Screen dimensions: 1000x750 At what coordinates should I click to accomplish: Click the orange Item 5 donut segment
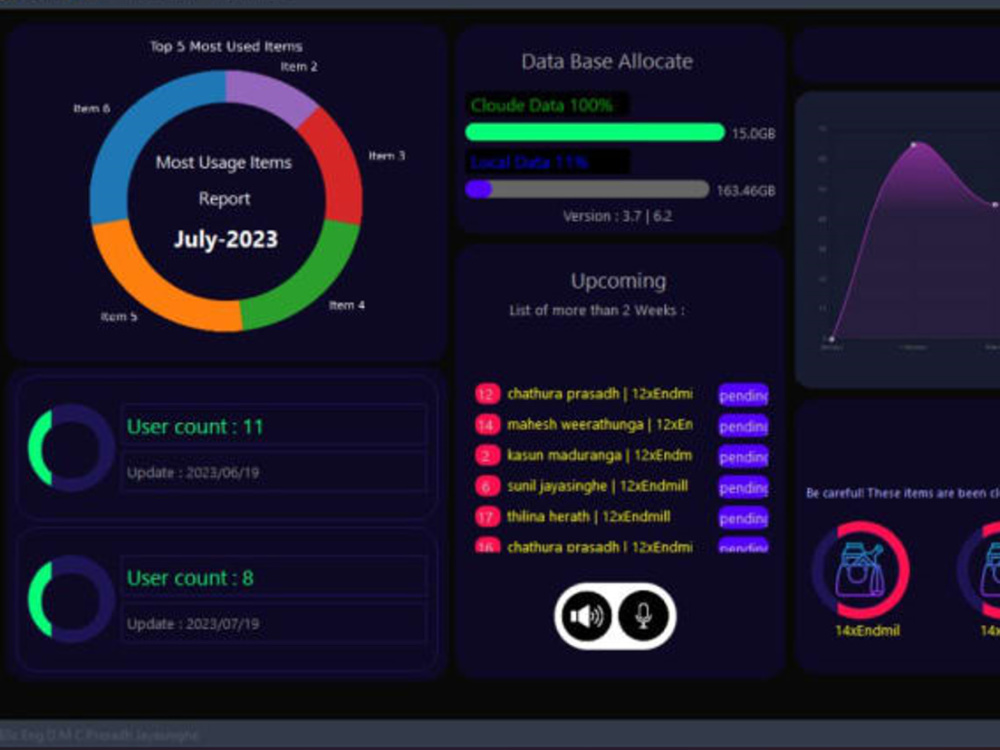pyautogui.click(x=163, y=284)
